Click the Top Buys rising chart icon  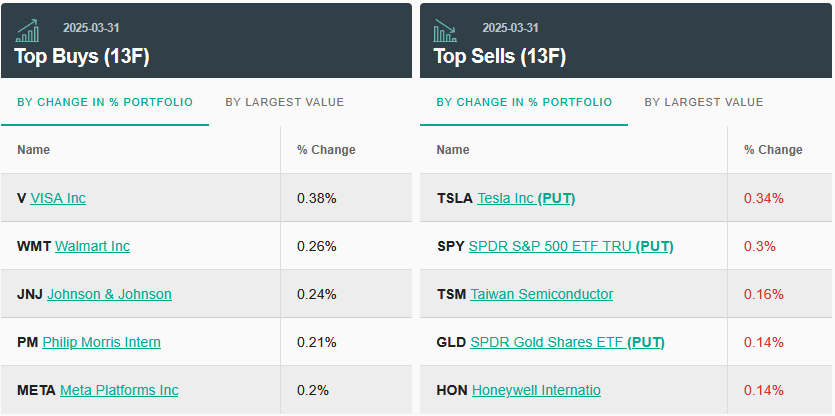(x=28, y=30)
